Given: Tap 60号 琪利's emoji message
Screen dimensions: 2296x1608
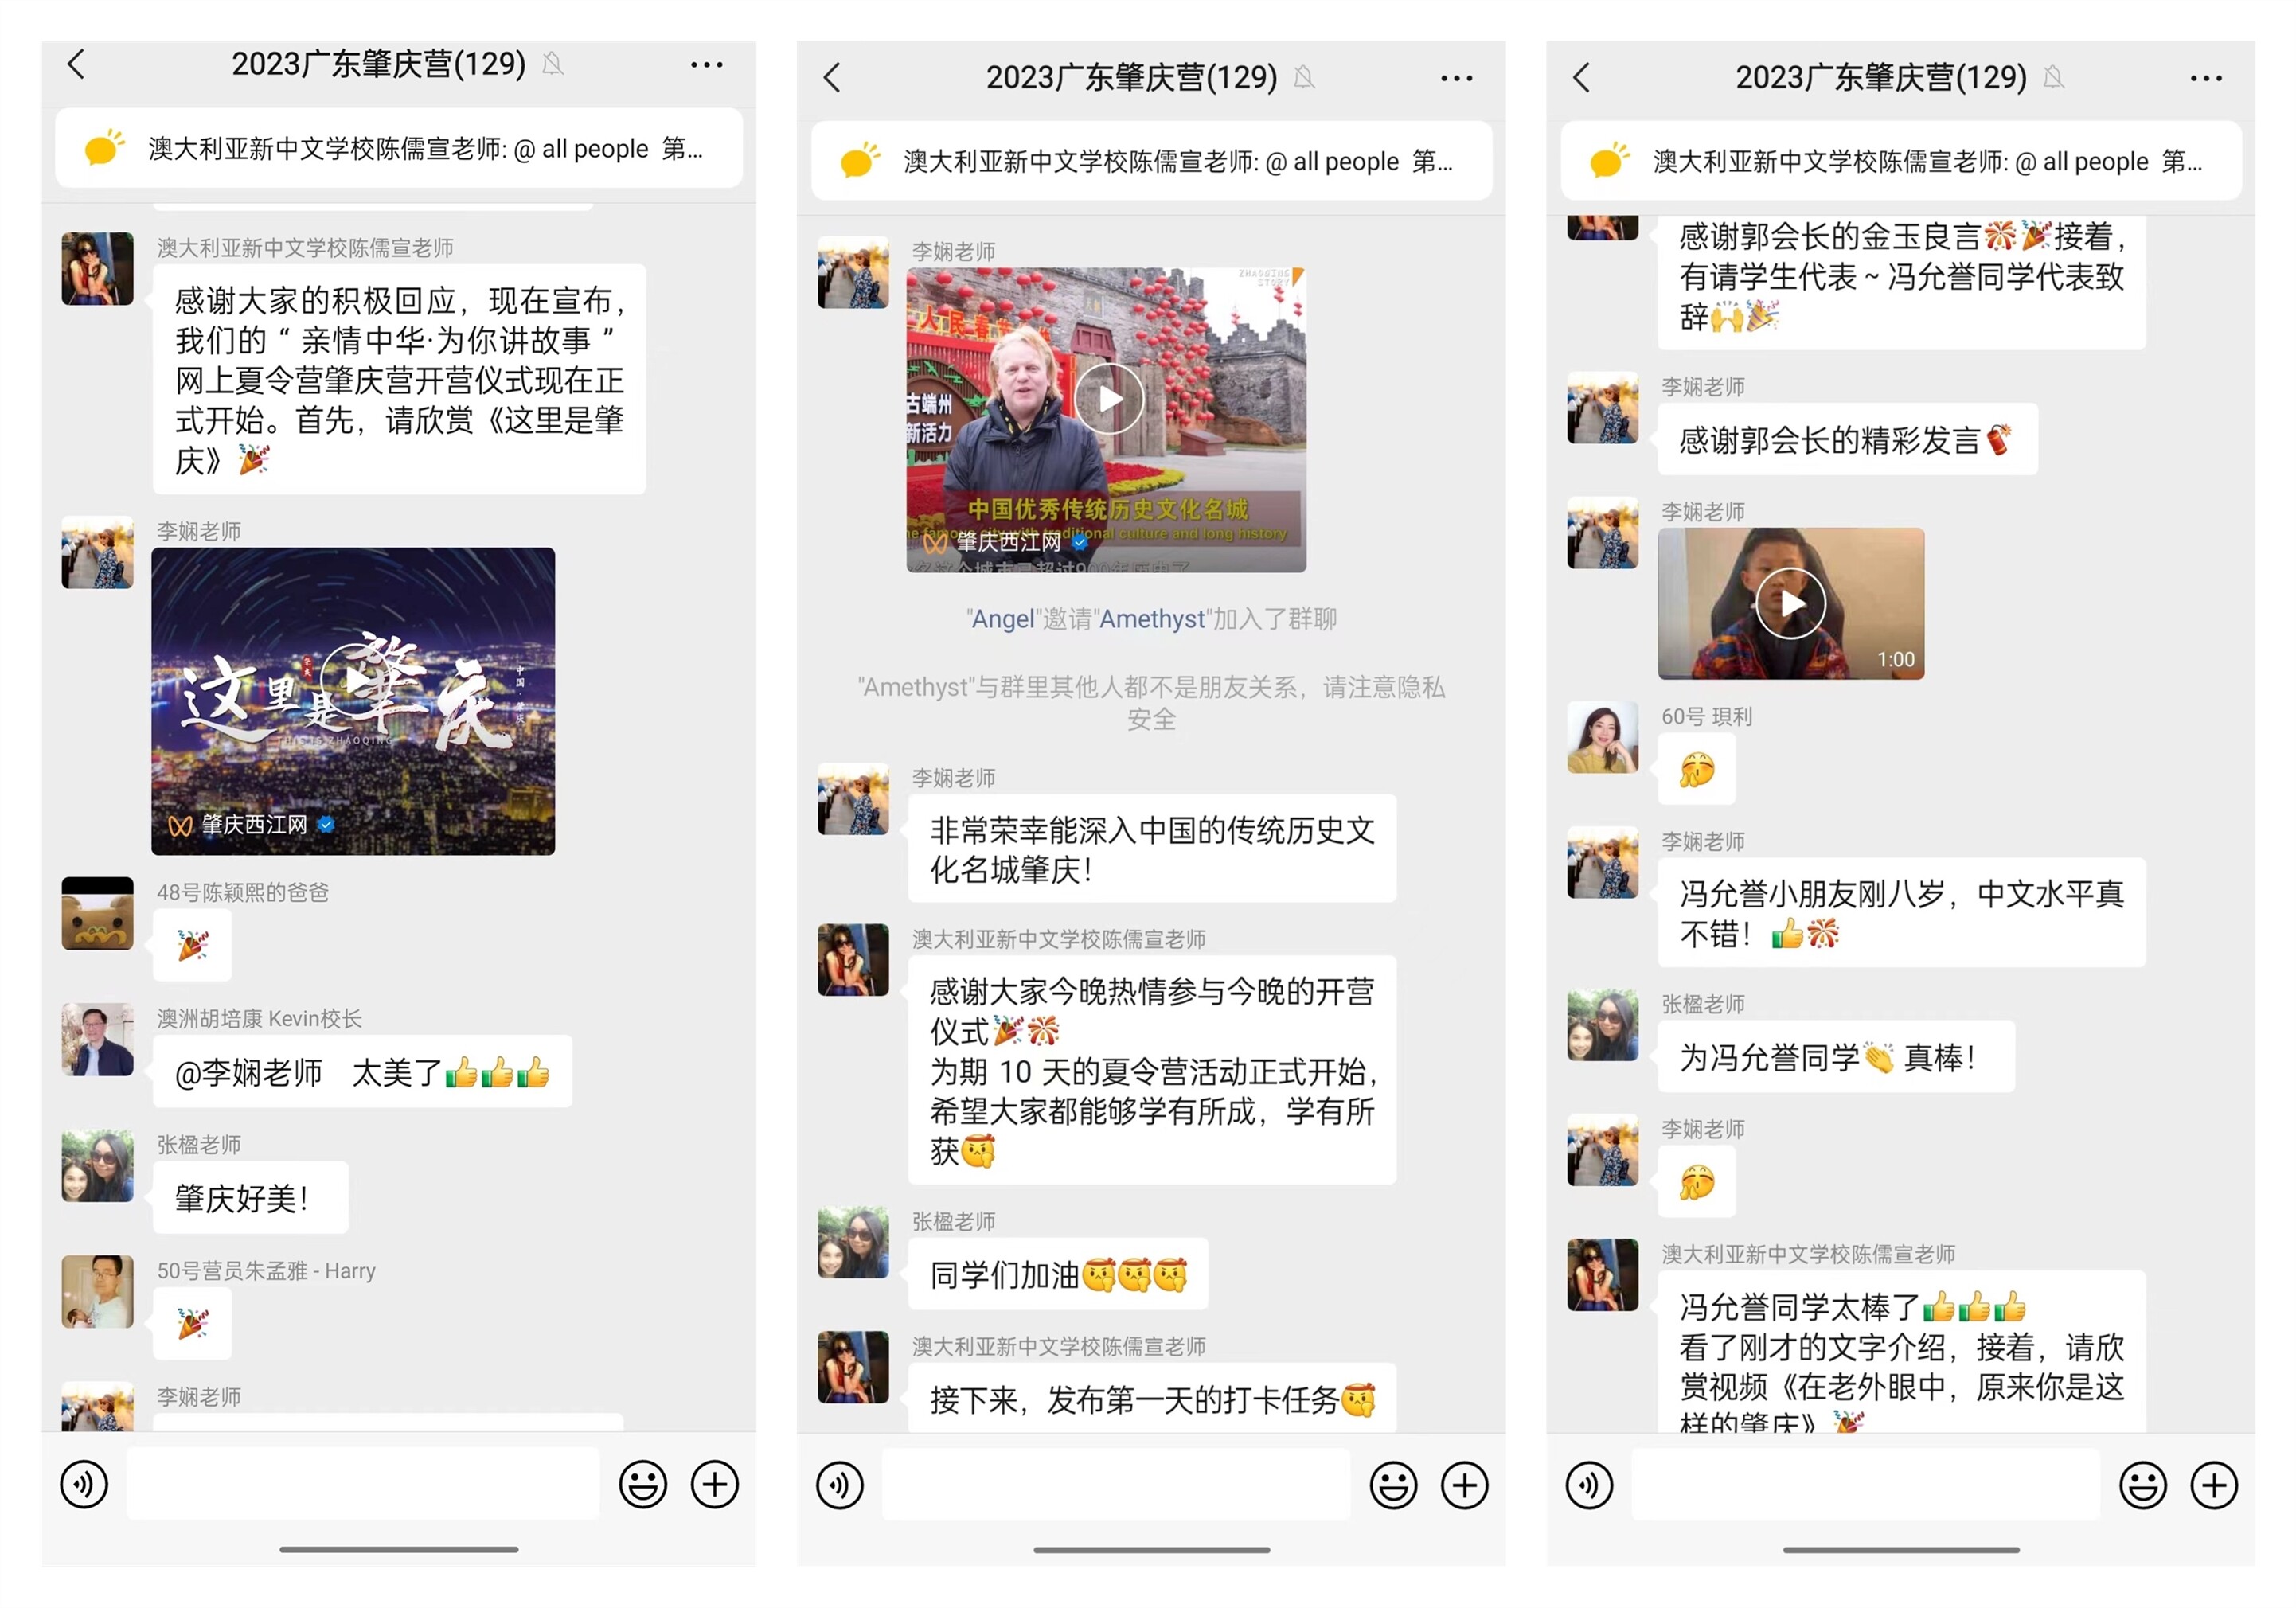Looking at the screenshot, I should (1697, 769).
